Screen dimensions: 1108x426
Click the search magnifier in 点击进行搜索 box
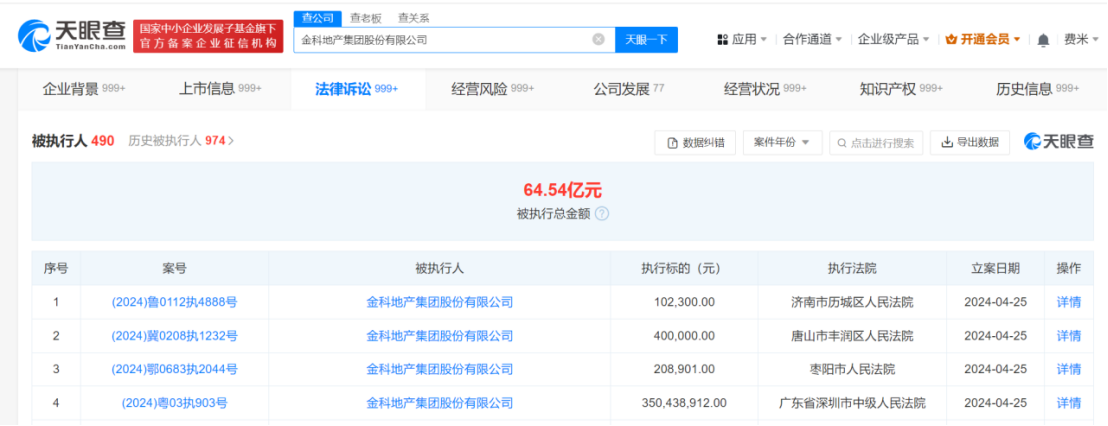[x=842, y=143]
